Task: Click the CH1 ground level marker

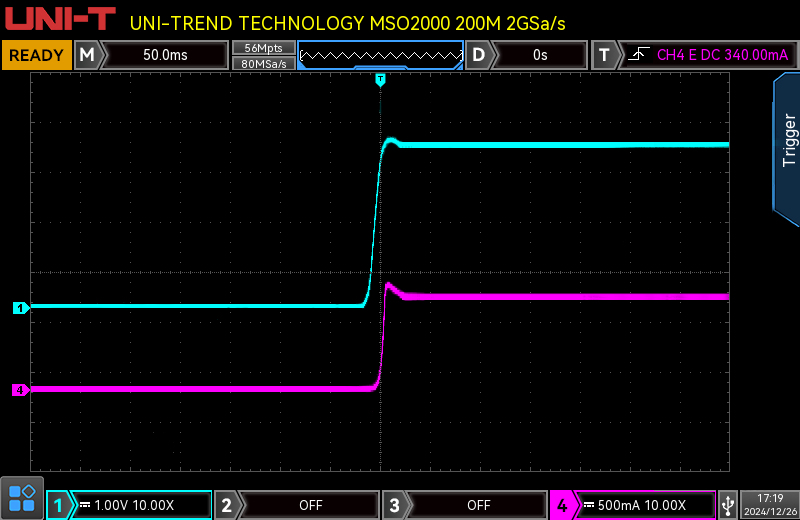Action: (19, 307)
